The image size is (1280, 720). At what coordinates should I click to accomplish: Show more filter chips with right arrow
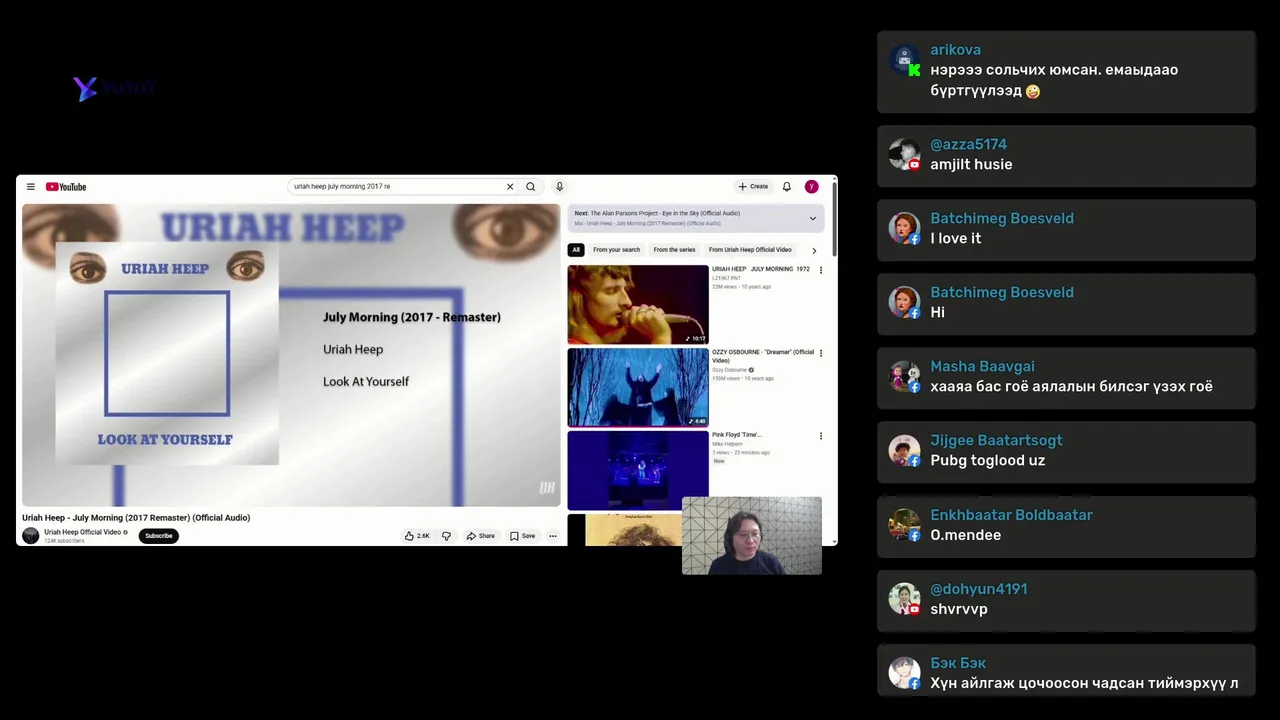(x=814, y=250)
